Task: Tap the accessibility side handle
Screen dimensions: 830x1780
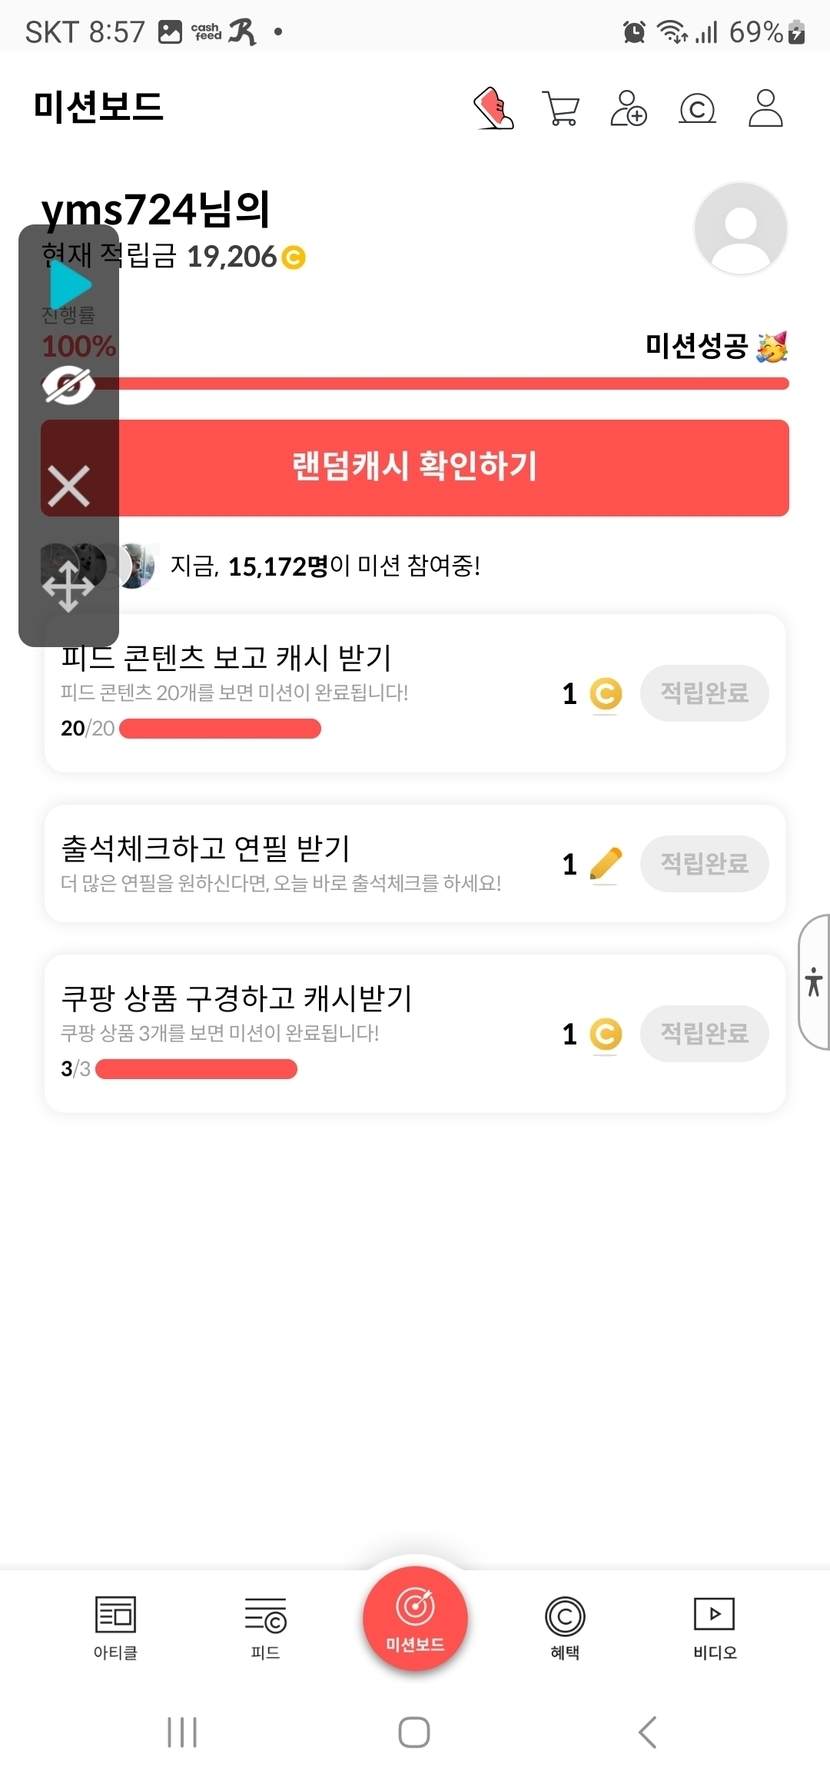Action: [814, 982]
